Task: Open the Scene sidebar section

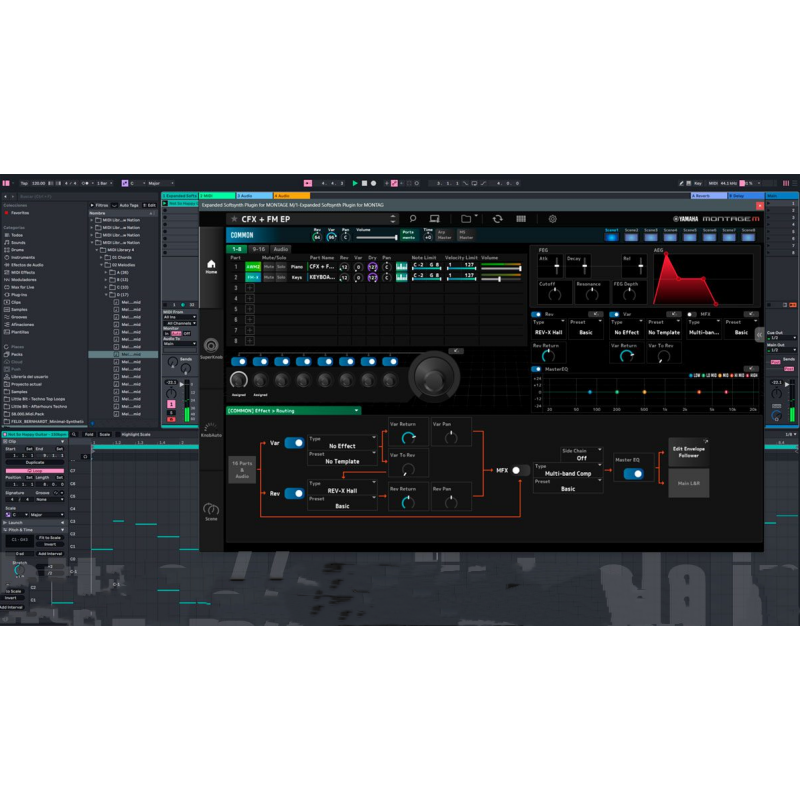Action: click(x=211, y=512)
